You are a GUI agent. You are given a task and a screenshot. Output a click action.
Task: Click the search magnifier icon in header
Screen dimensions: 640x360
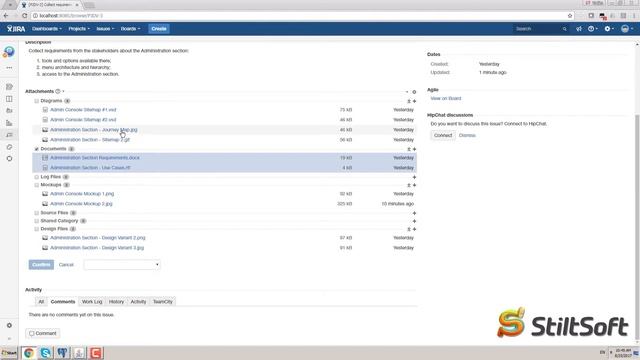tap(564, 29)
